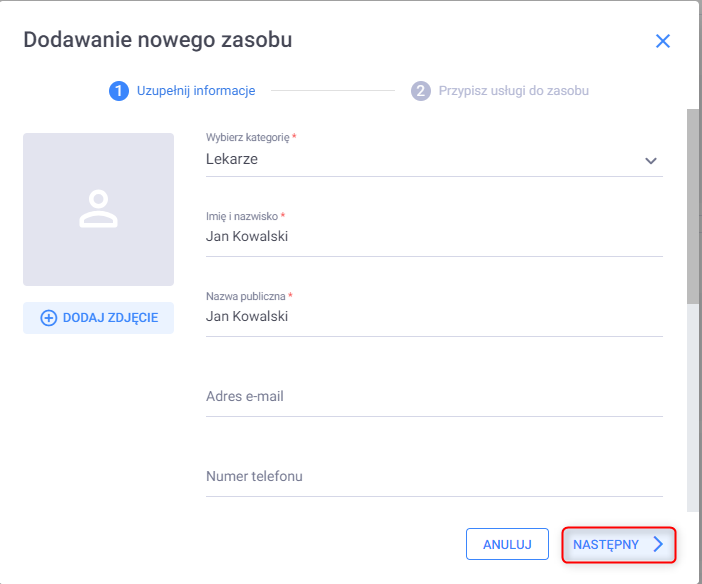Click the step 1 circle indicator
The image size is (702, 584).
pos(119,91)
